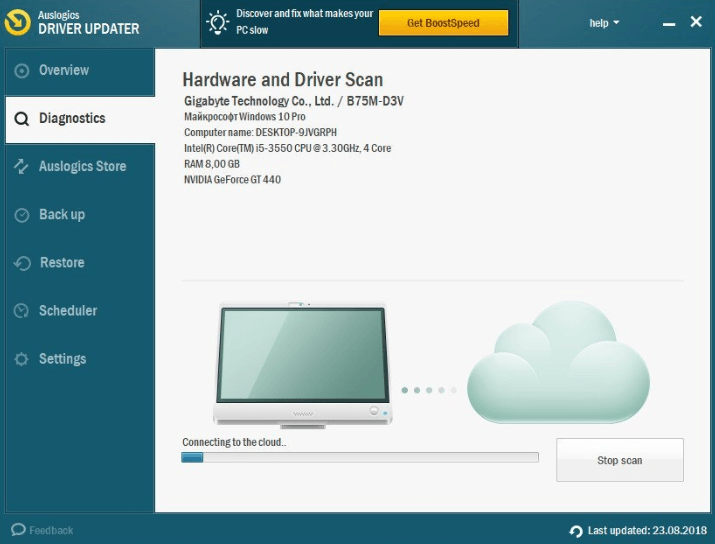Click the Back up checkmark clock icon
The width and height of the screenshot is (715, 544).
pos(21,215)
